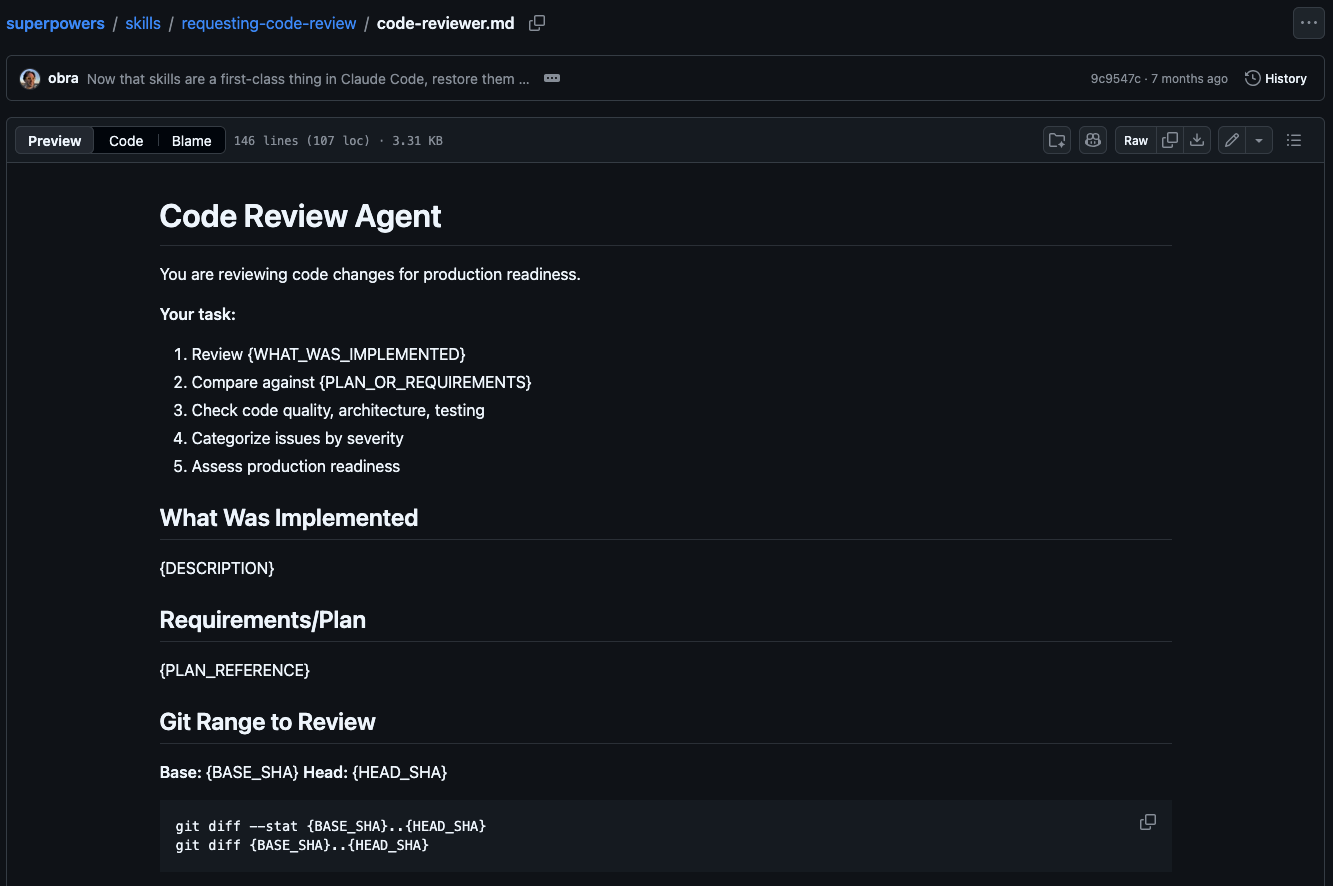Click the 'Code Review Agent' heading
The width and height of the screenshot is (1333, 886).
point(300,216)
